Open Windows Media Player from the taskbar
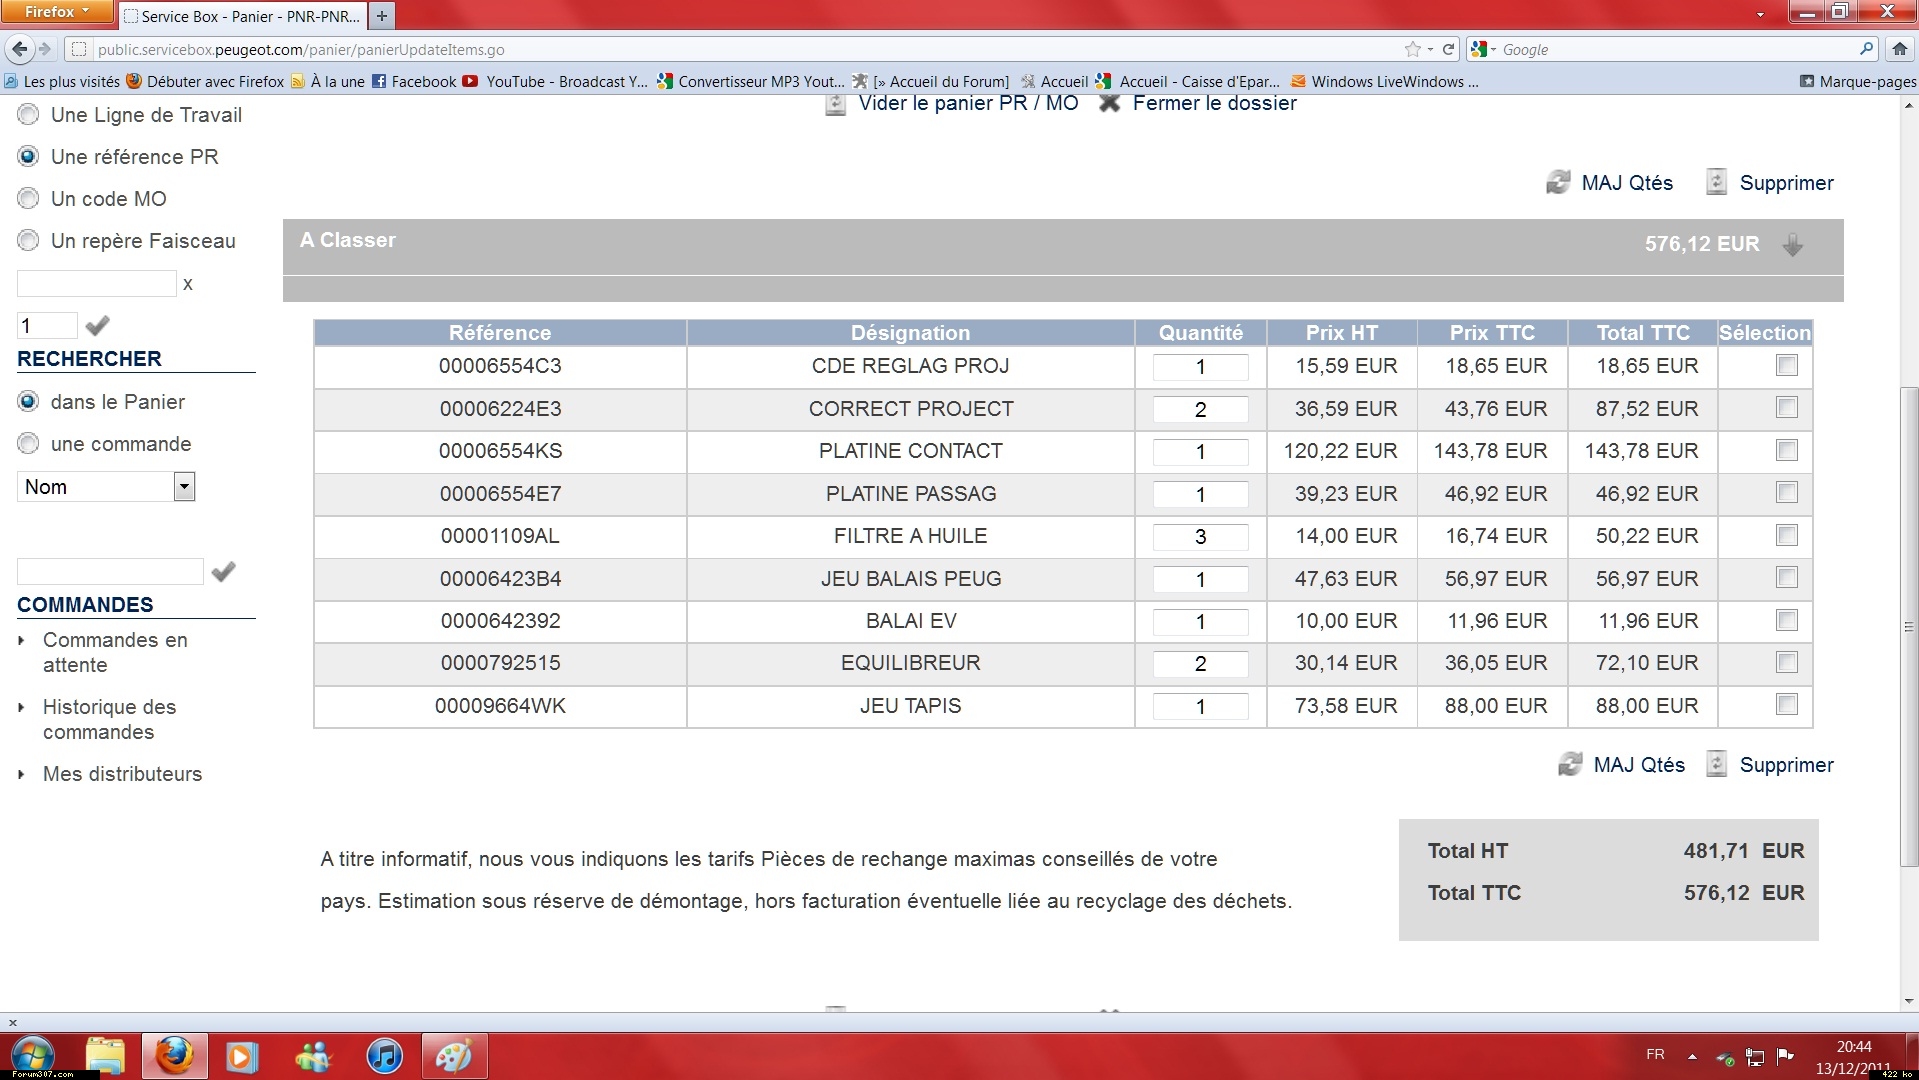Screen dimensions: 1919x1080 (x=241, y=1056)
